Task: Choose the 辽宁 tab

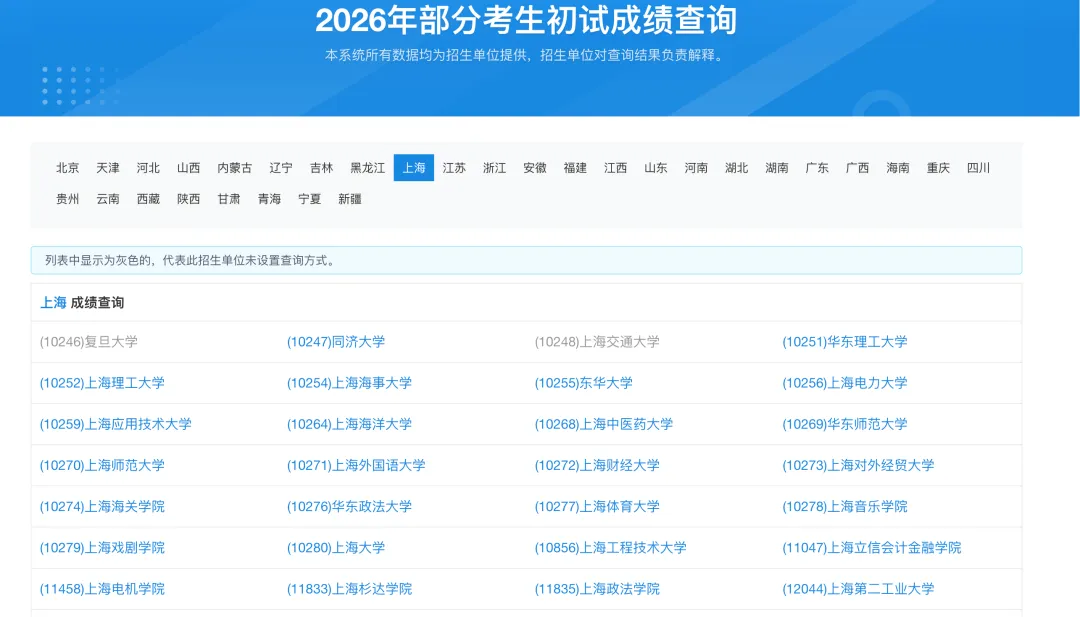Action: coord(281,167)
